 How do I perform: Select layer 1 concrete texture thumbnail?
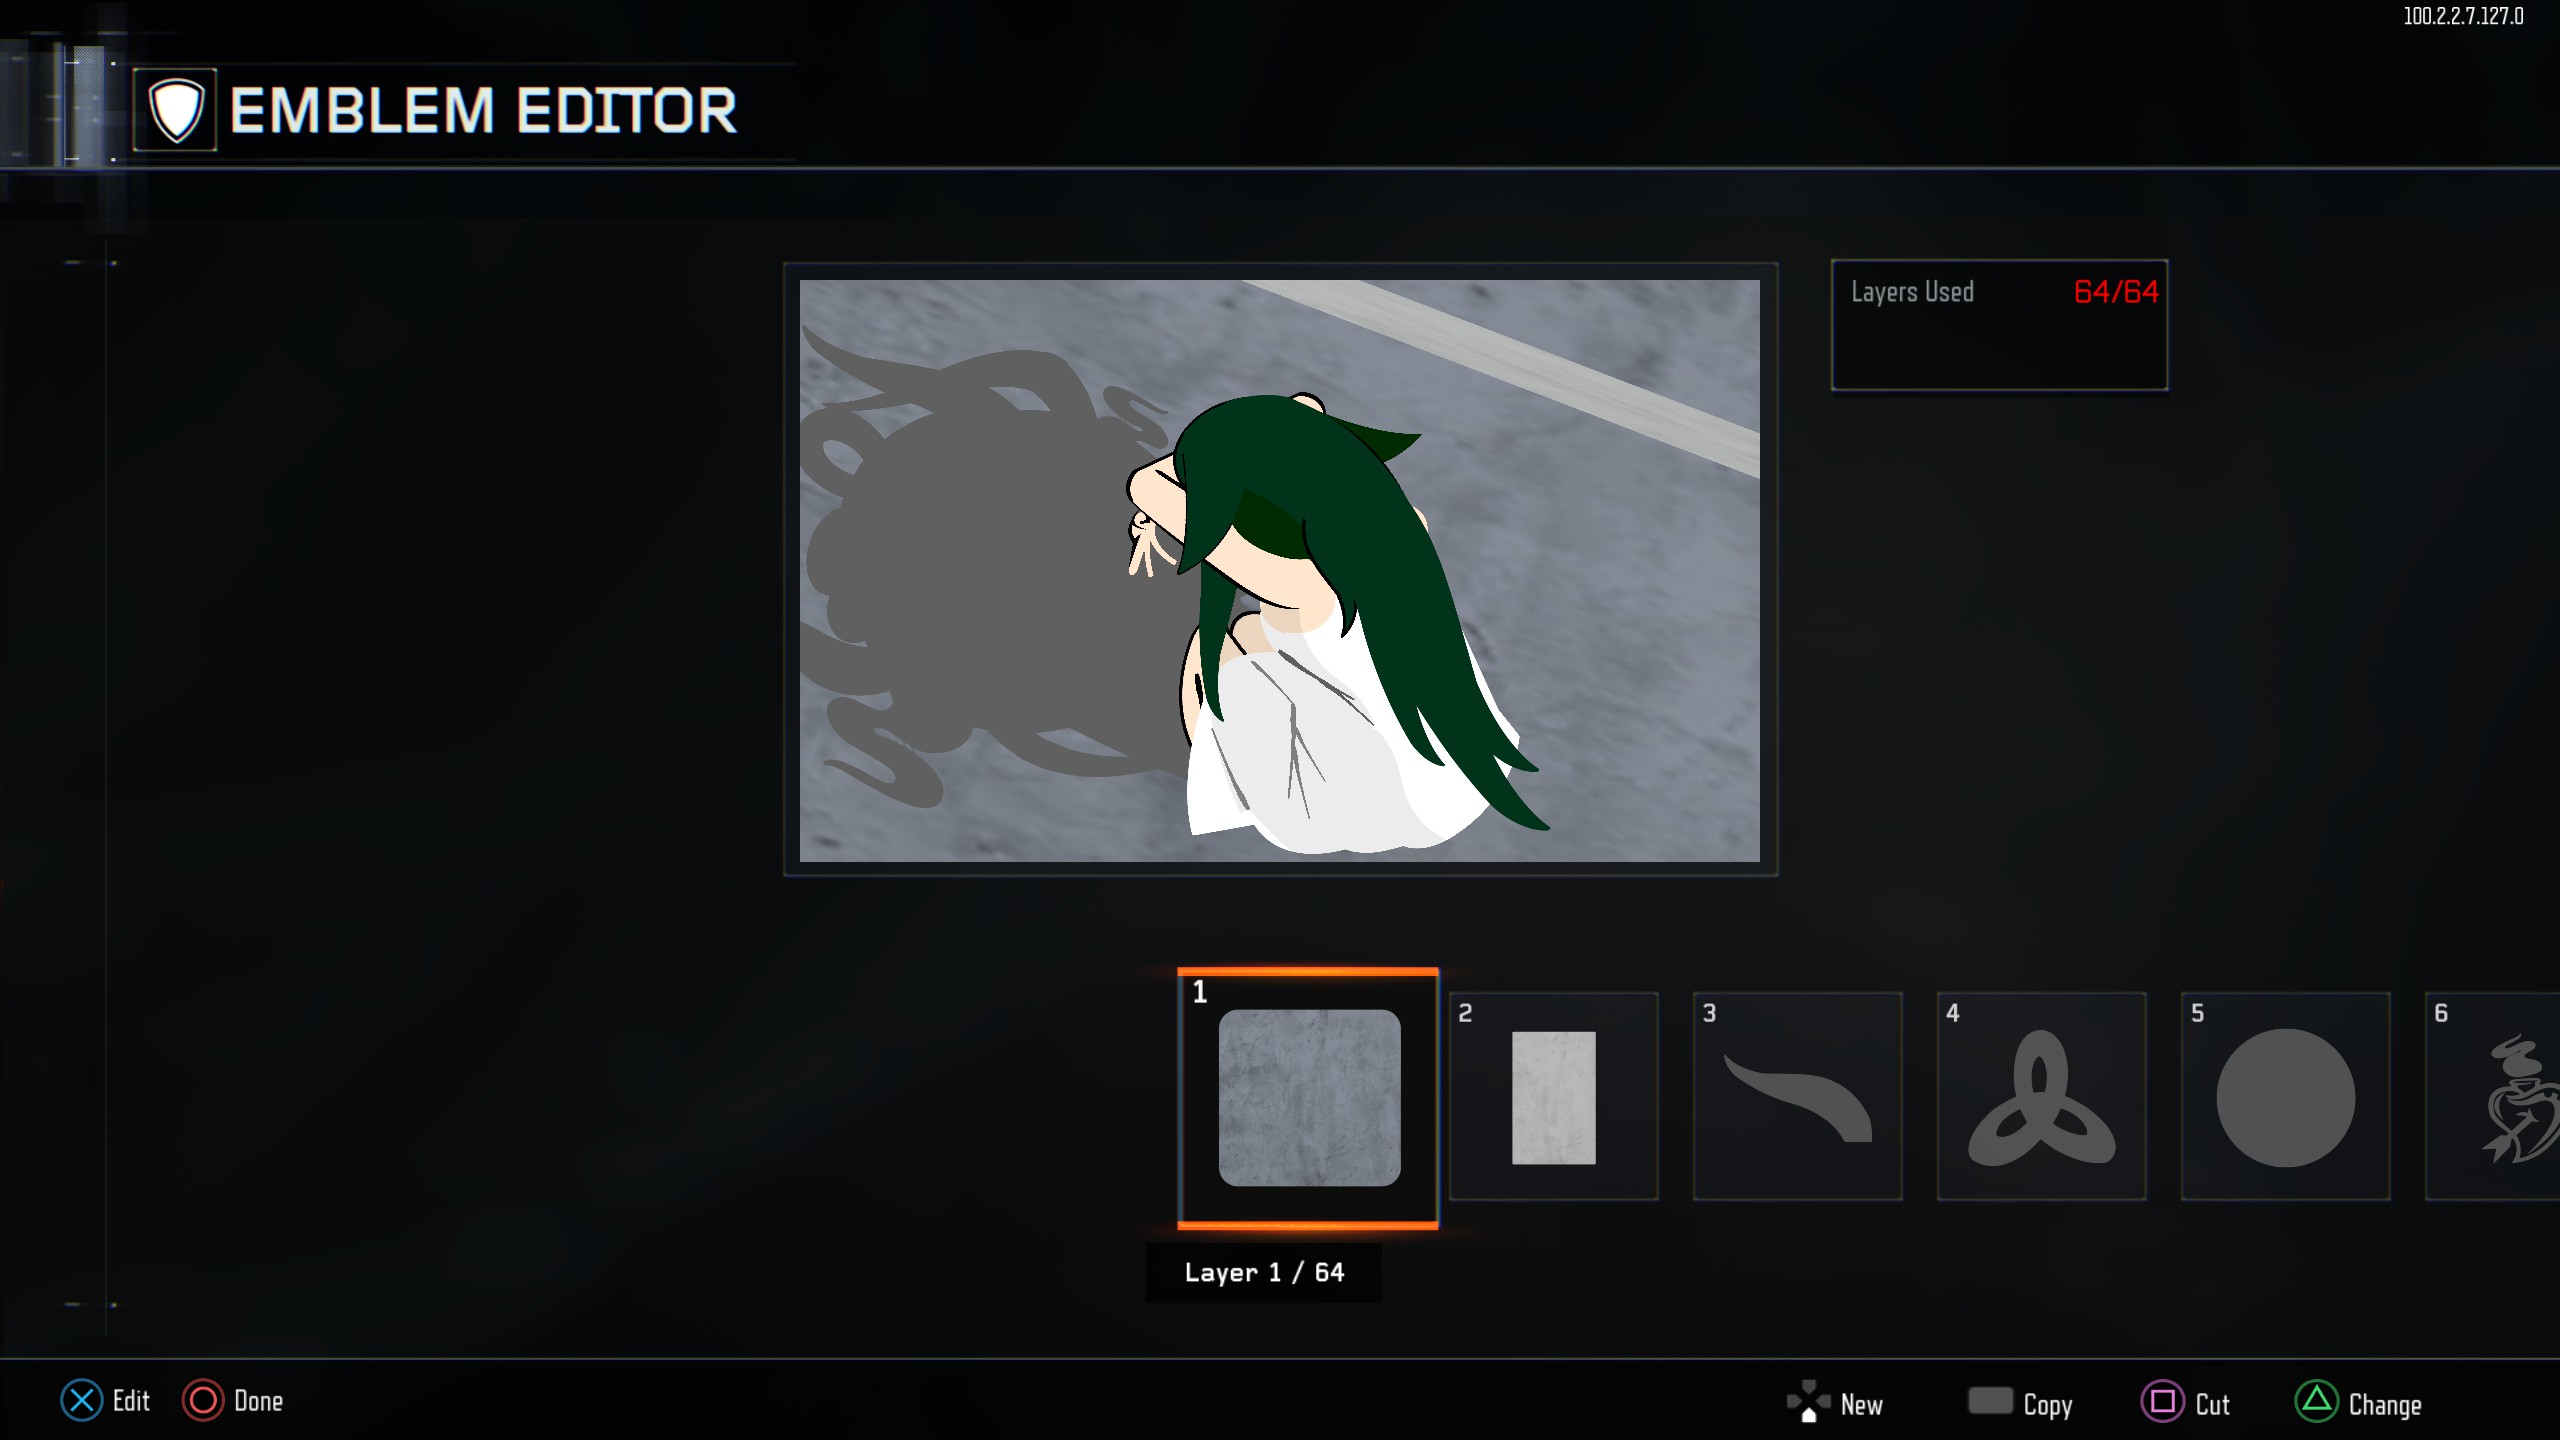tap(1309, 1097)
